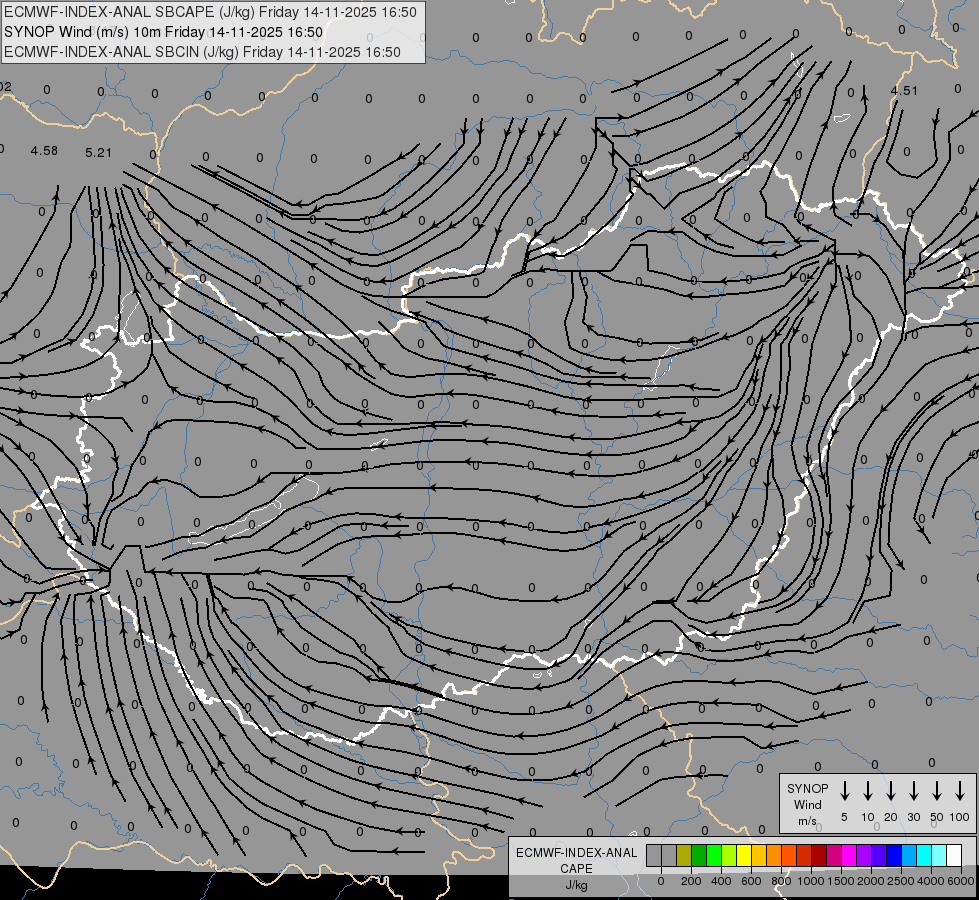Click the 20 m/s wind arrow symbol
Image resolution: width=979 pixels, height=900 pixels.
coord(890,791)
